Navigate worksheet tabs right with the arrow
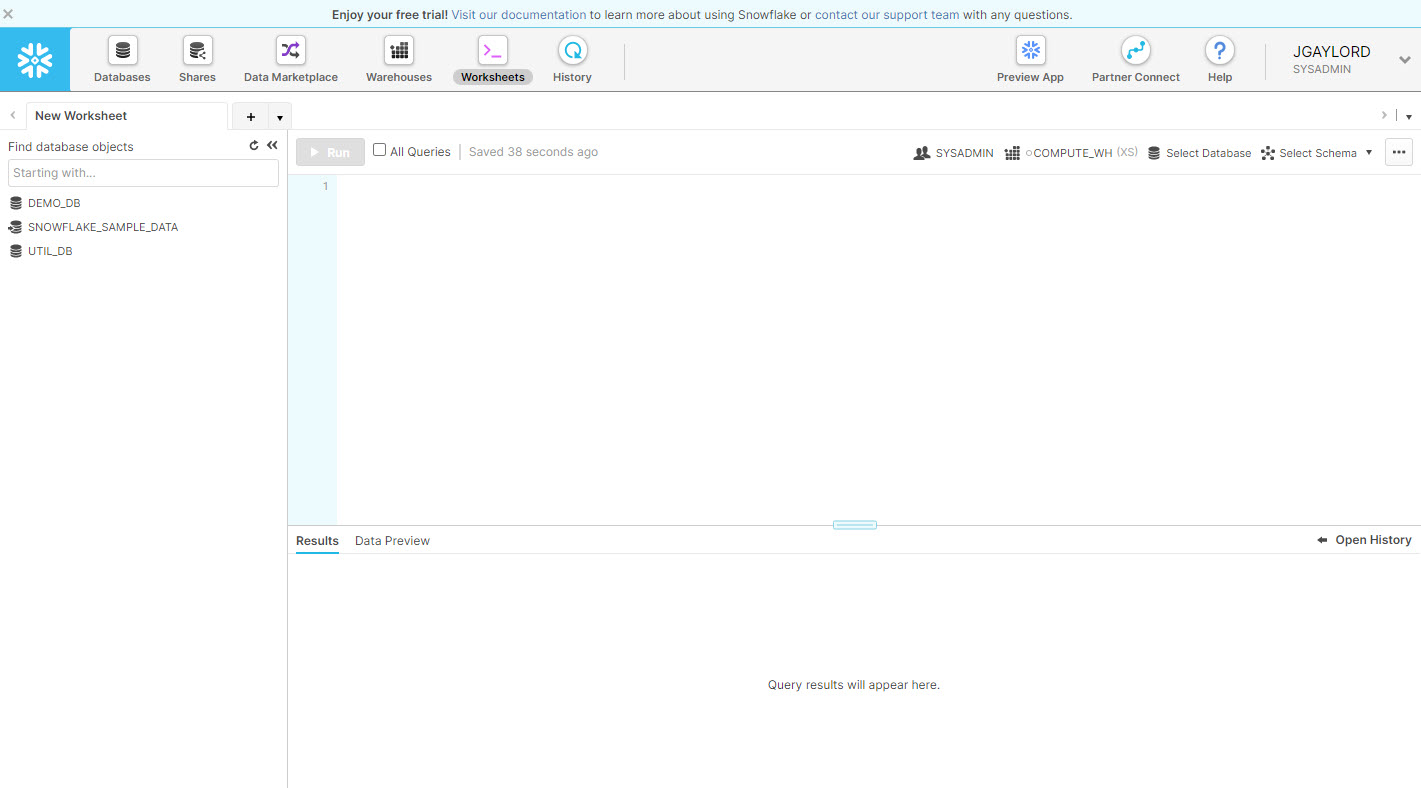The image size is (1421, 788). click(x=1384, y=116)
